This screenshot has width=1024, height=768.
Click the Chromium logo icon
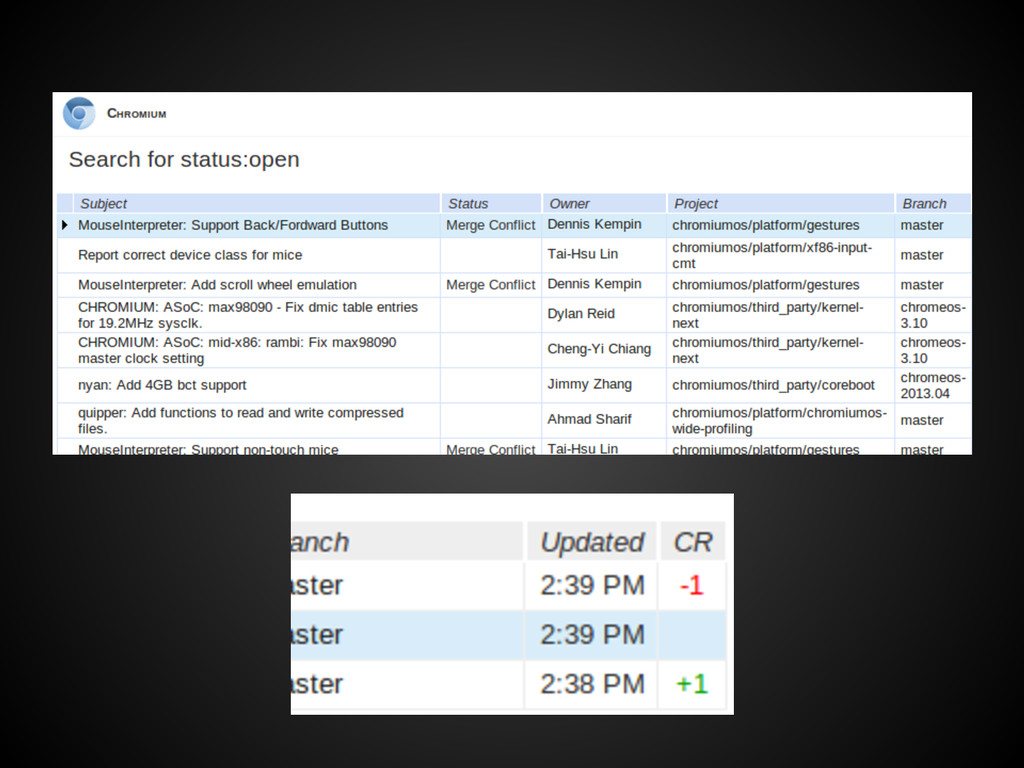pos(79,114)
